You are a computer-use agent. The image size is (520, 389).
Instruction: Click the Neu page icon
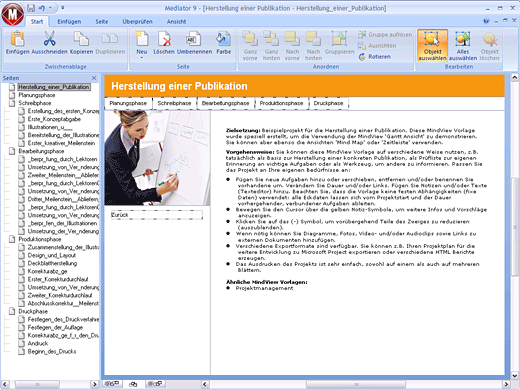click(x=142, y=38)
